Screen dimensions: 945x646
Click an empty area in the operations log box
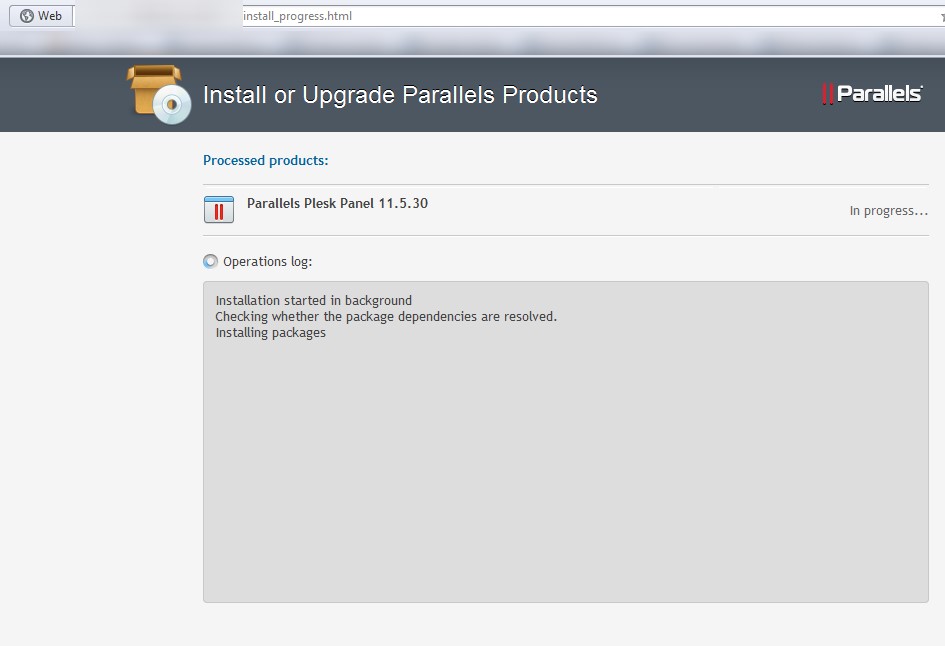tap(565, 470)
